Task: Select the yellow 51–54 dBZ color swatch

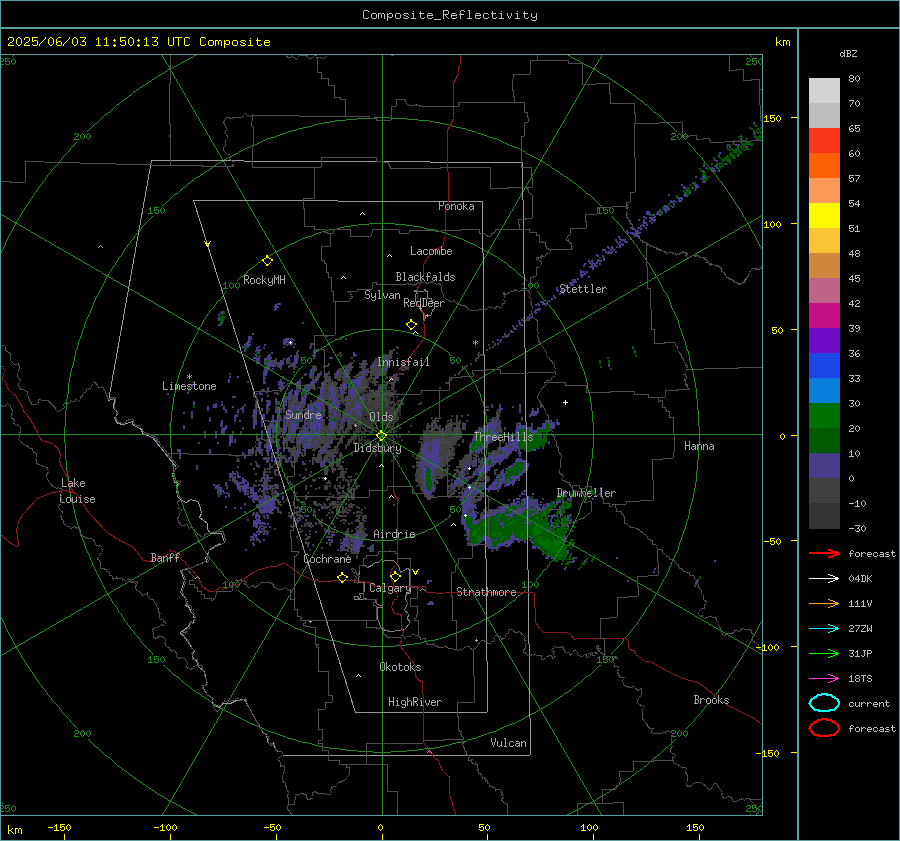Action: click(x=824, y=215)
